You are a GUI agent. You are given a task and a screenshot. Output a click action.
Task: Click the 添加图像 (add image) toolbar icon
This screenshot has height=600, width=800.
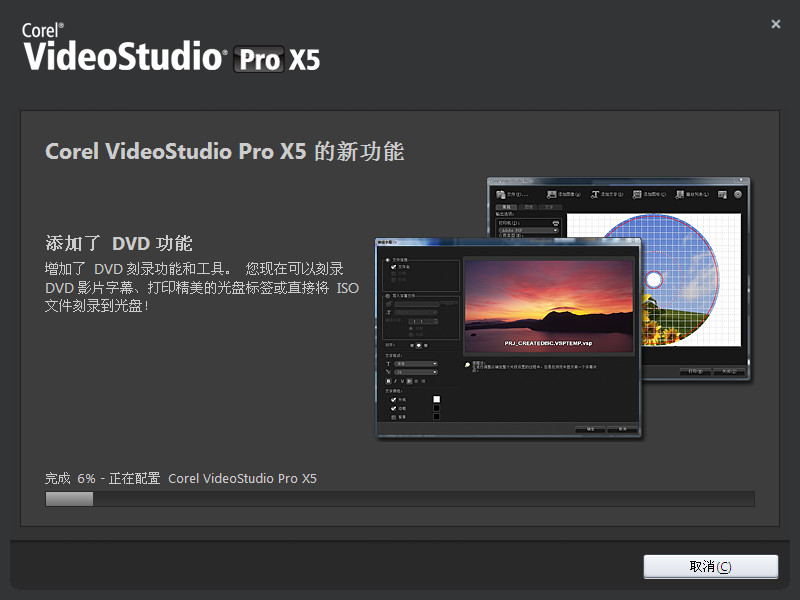(553, 194)
